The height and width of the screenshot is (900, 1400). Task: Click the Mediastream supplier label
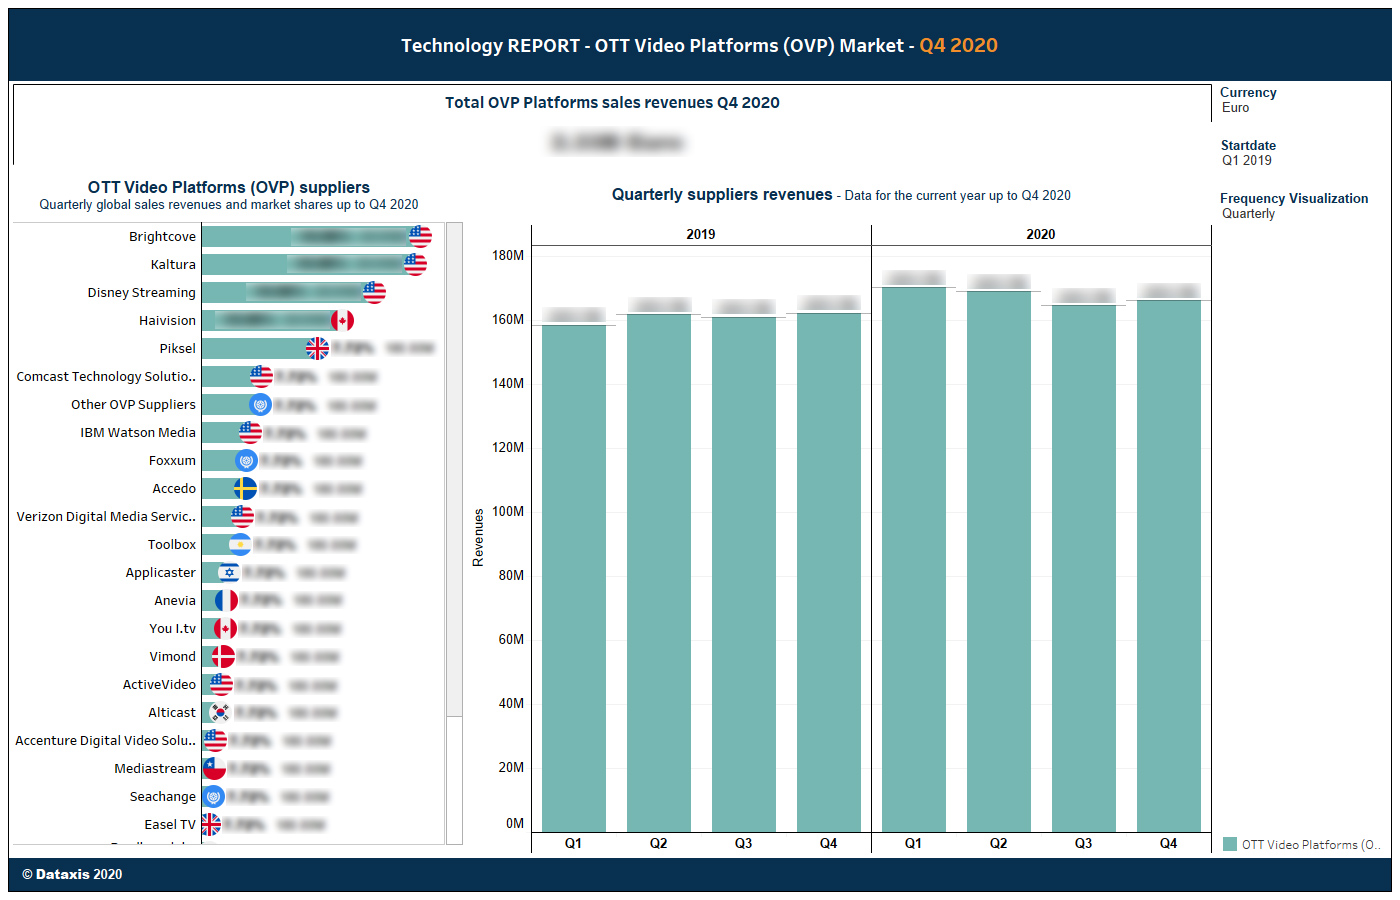[x=155, y=769]
